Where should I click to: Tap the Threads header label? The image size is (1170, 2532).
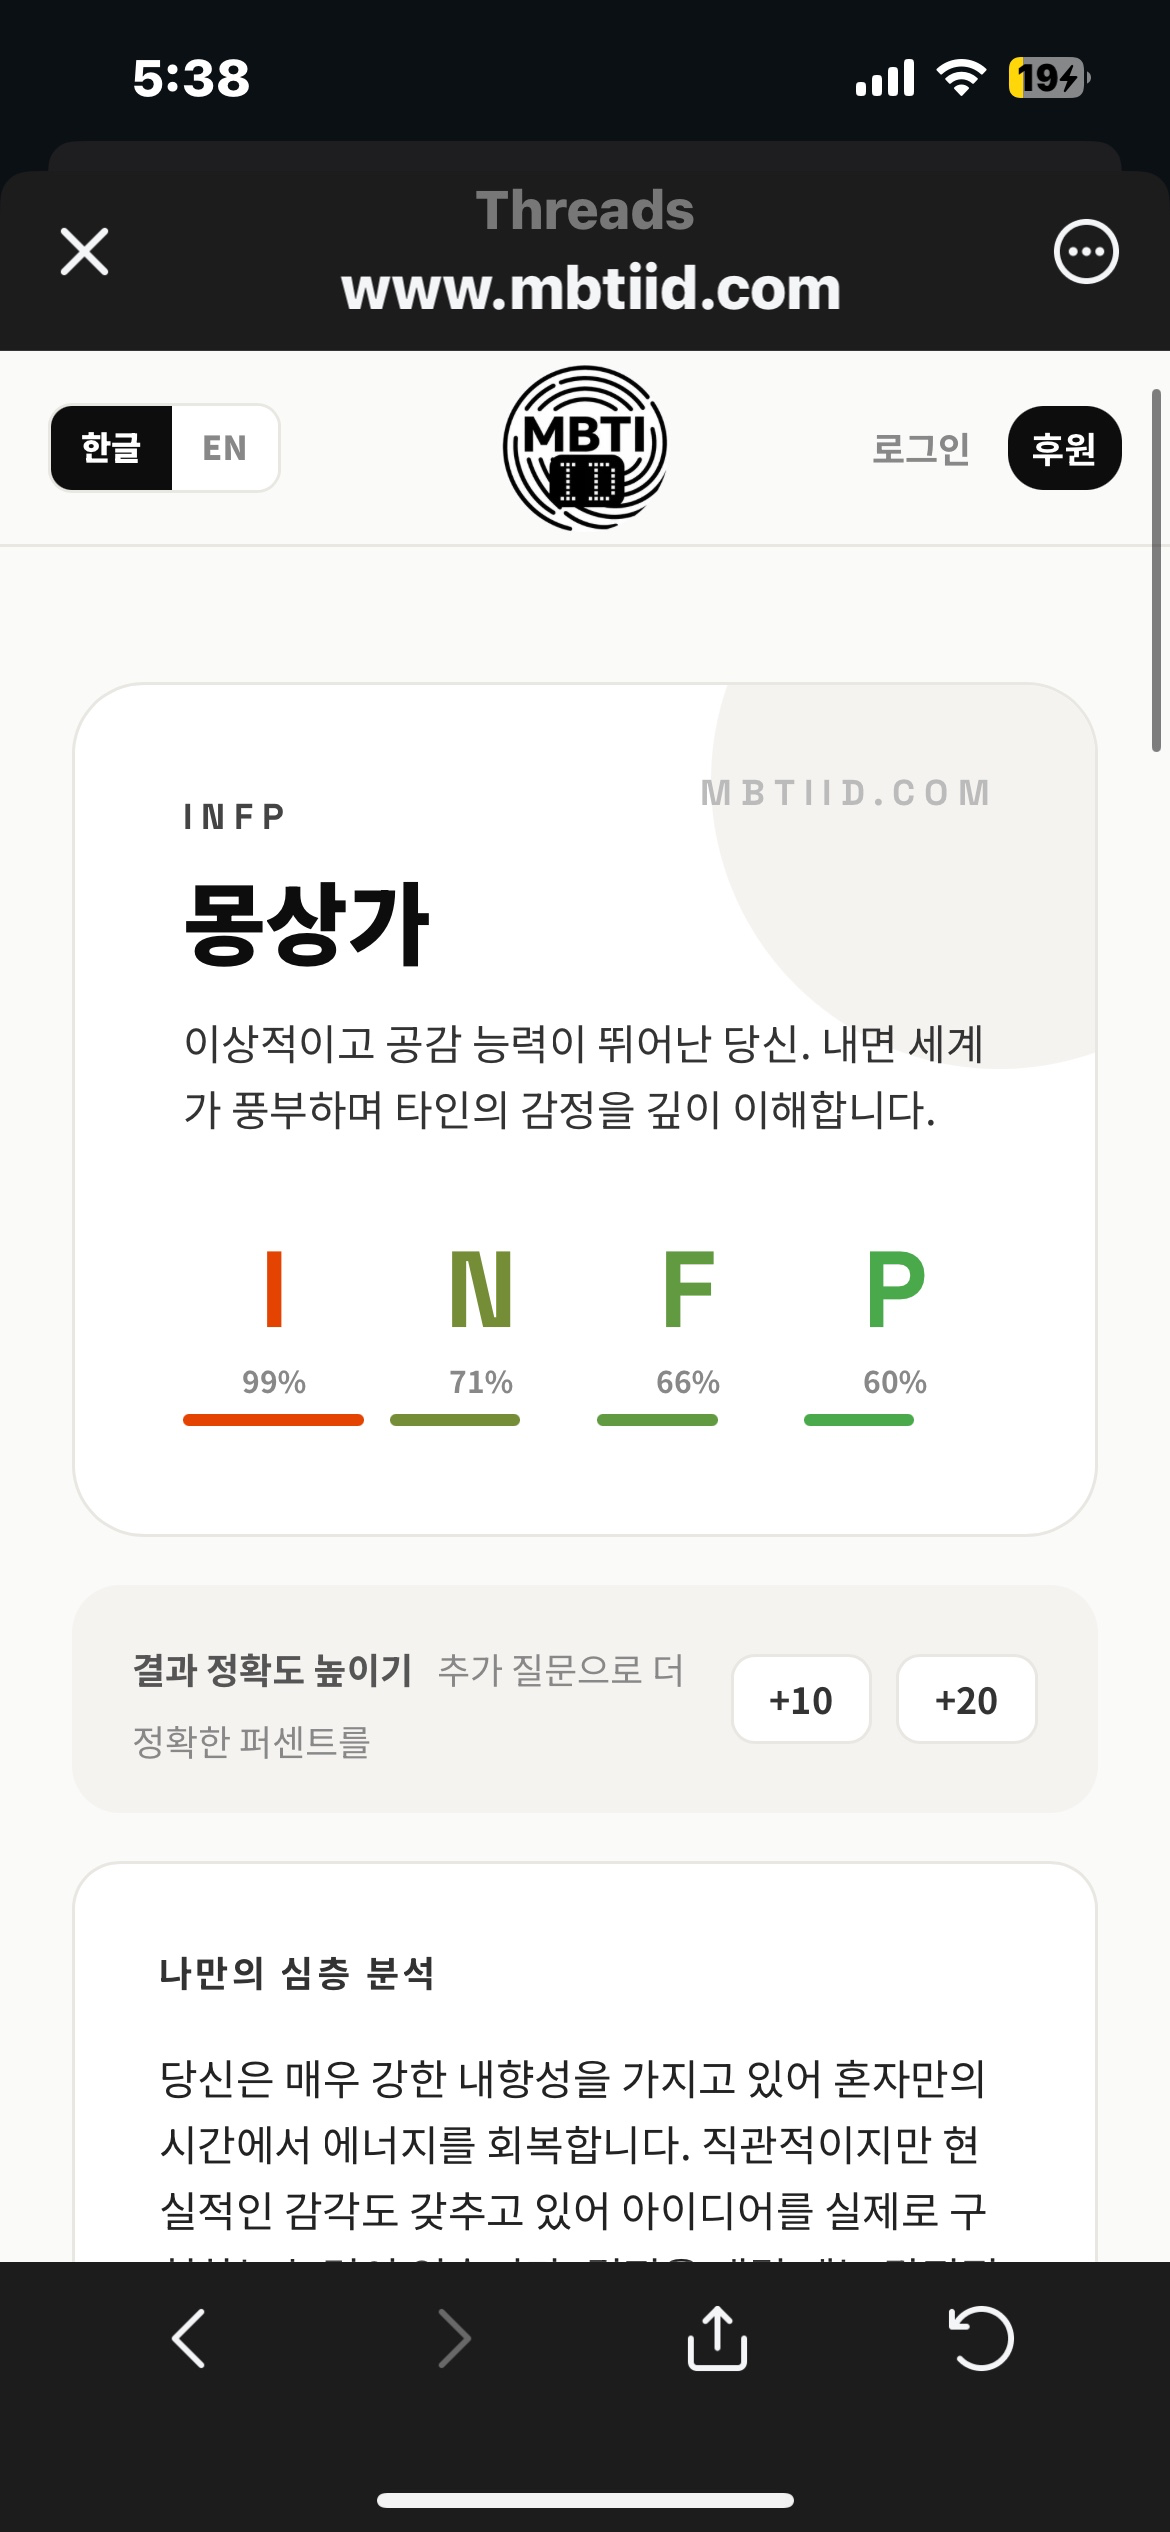click(x=585, y=210)
